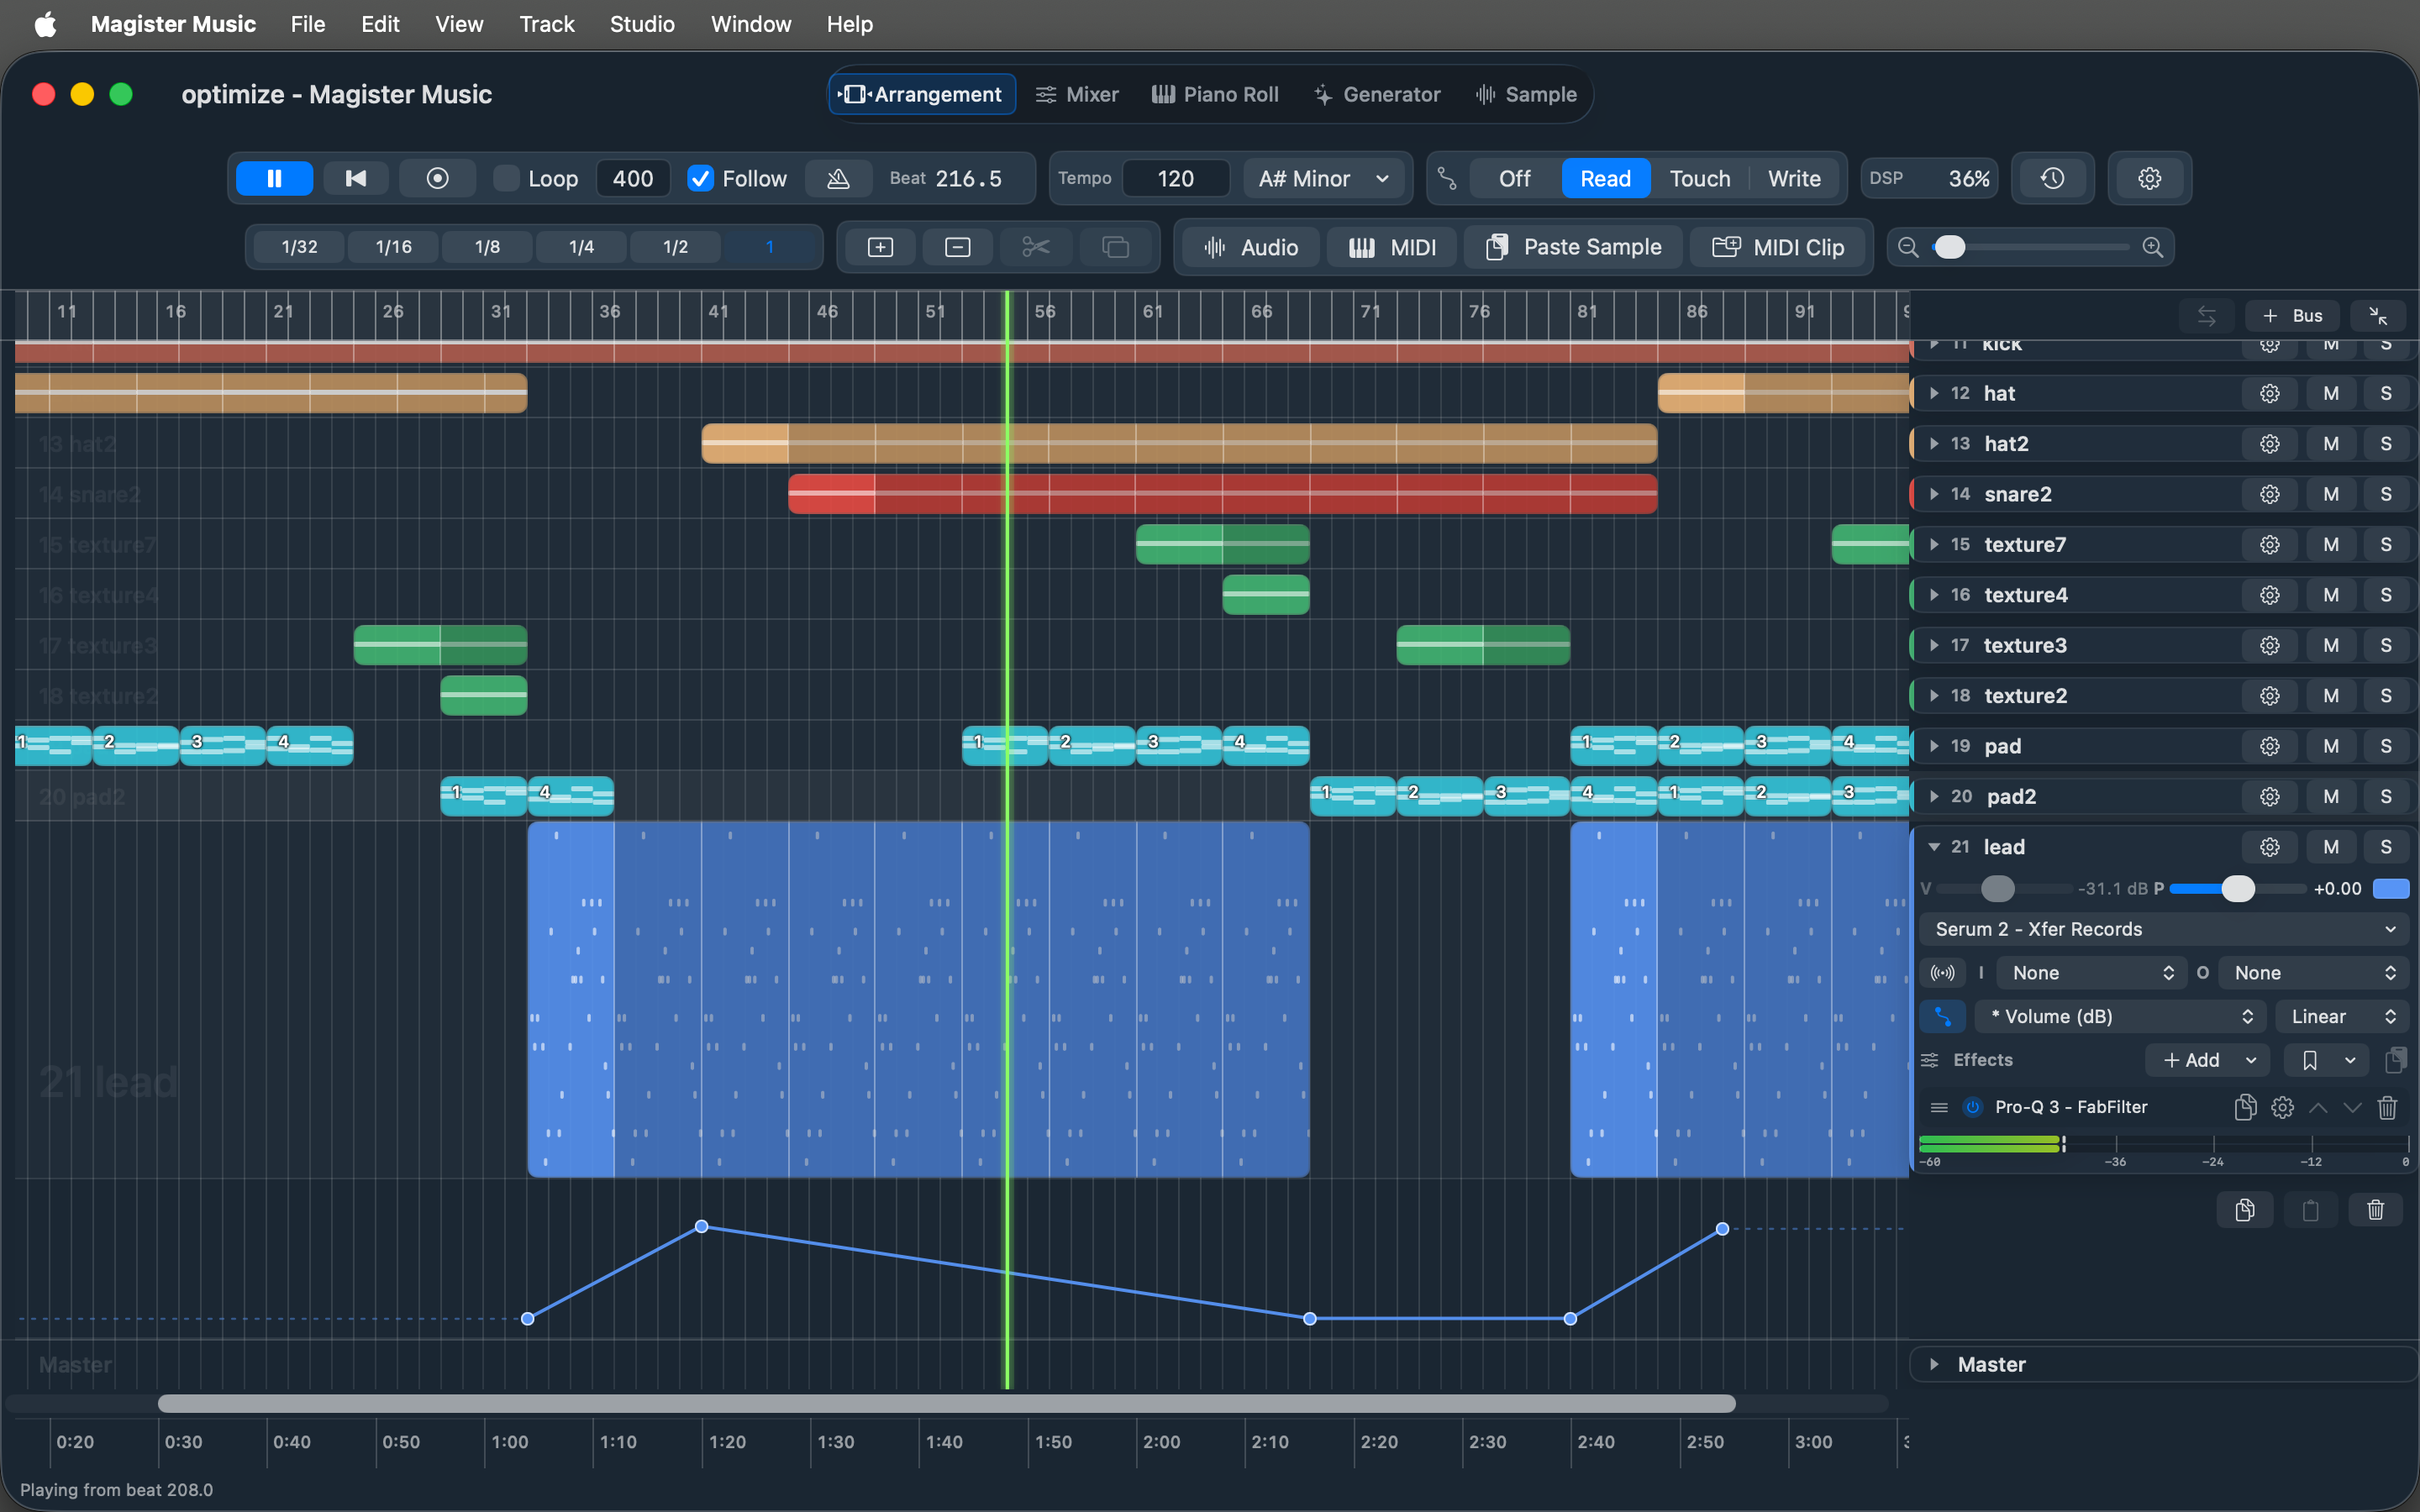The image size is (2420, 1512).
Task: Open the A# Minor key dropdown
Action: coord(1324,178)
